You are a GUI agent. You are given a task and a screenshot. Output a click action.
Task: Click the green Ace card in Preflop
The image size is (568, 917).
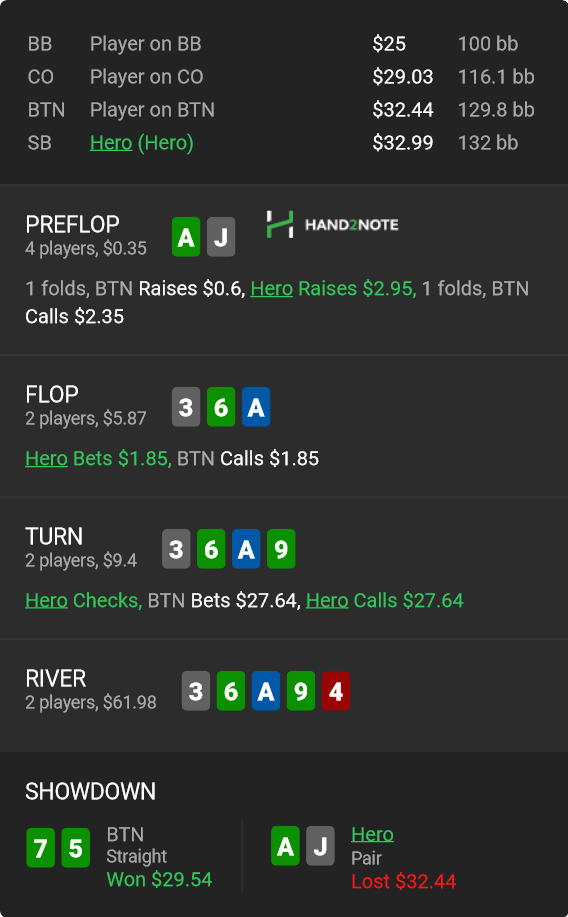tap(186, 237)
